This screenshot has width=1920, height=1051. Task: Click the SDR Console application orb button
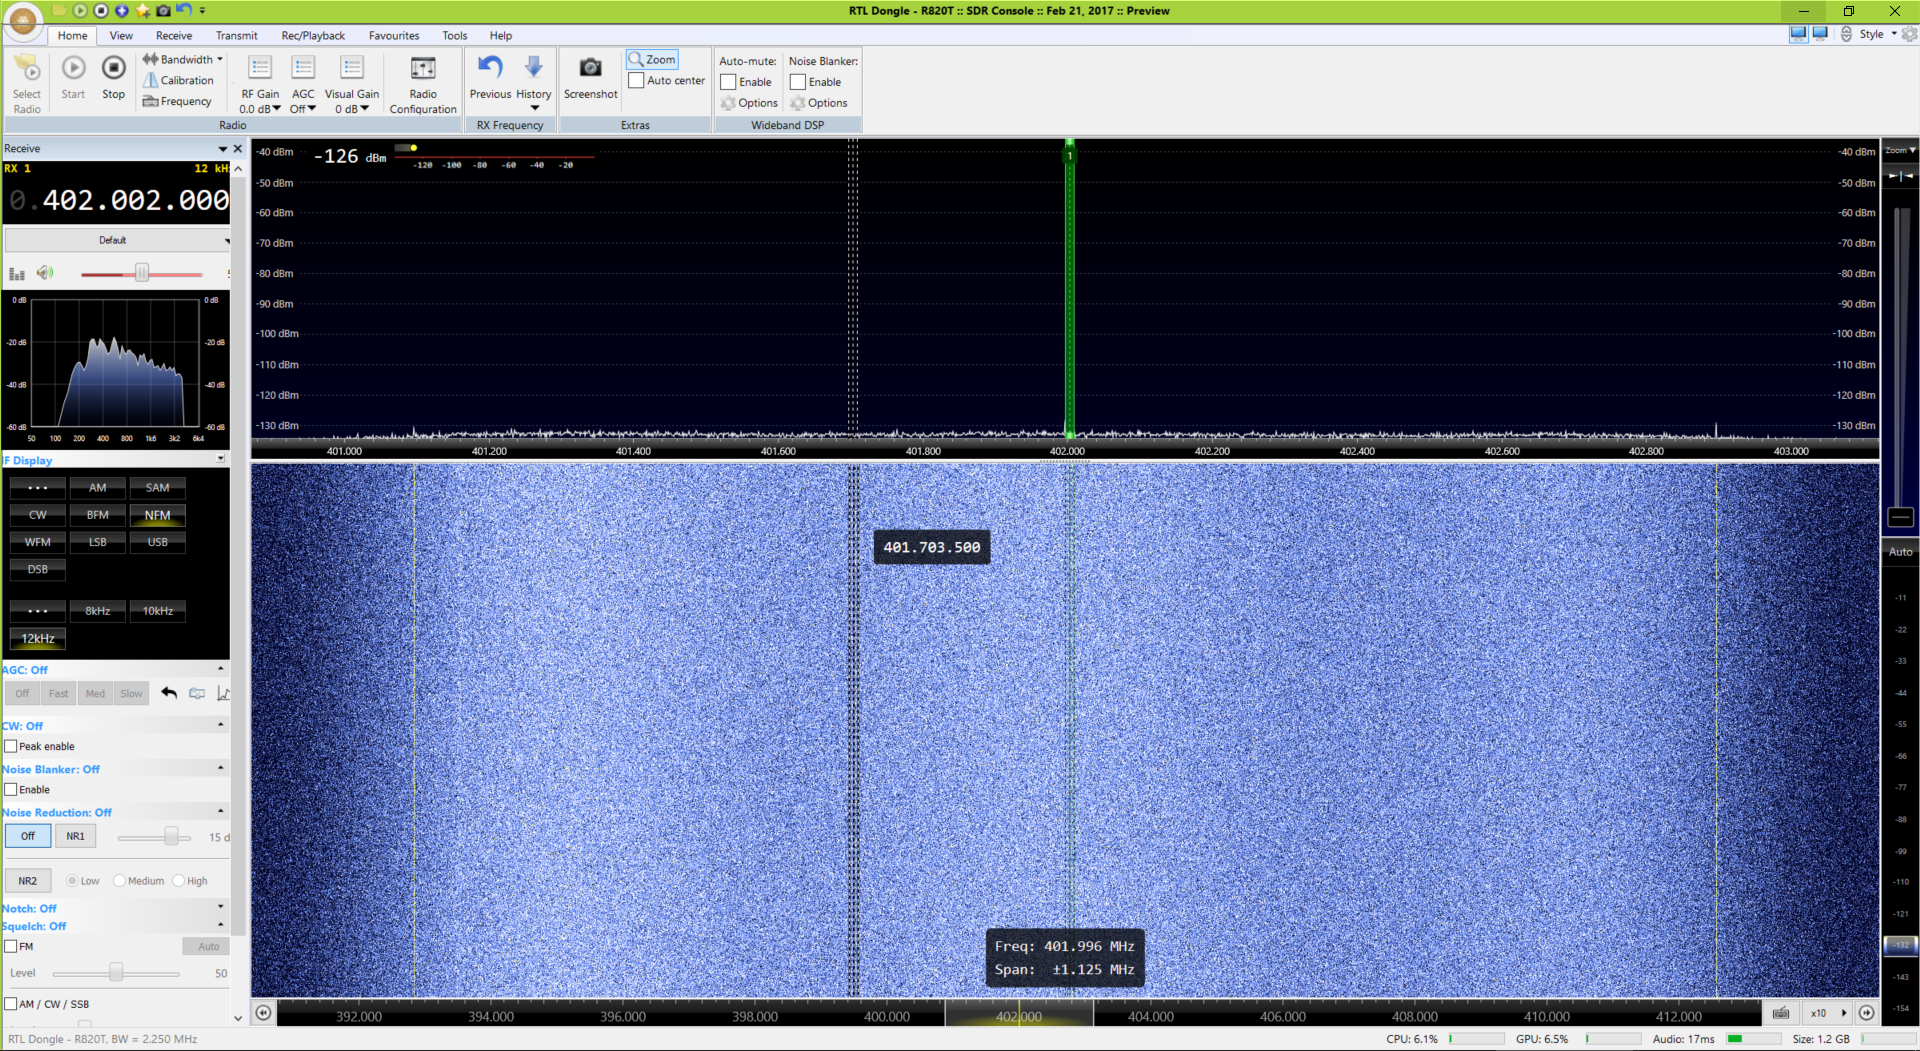23,20
